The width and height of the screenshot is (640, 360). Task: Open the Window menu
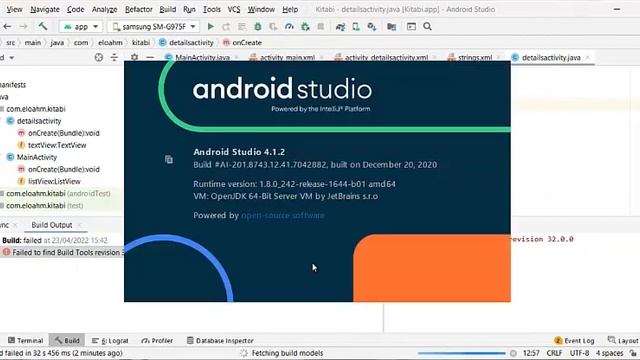(x=261, y=9)
